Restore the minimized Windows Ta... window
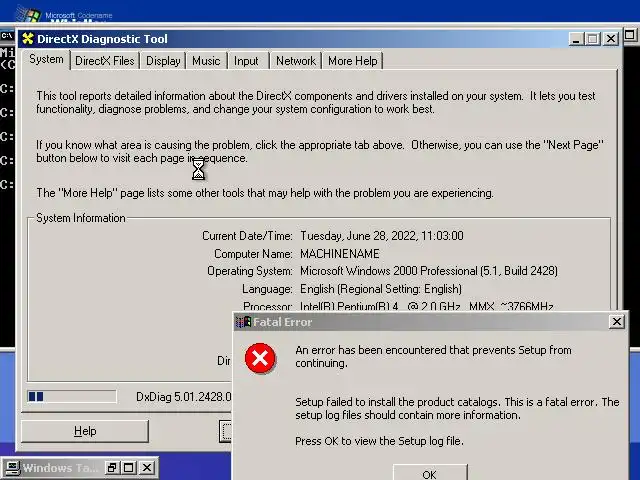The image size is (640, 480). [111, 468]
